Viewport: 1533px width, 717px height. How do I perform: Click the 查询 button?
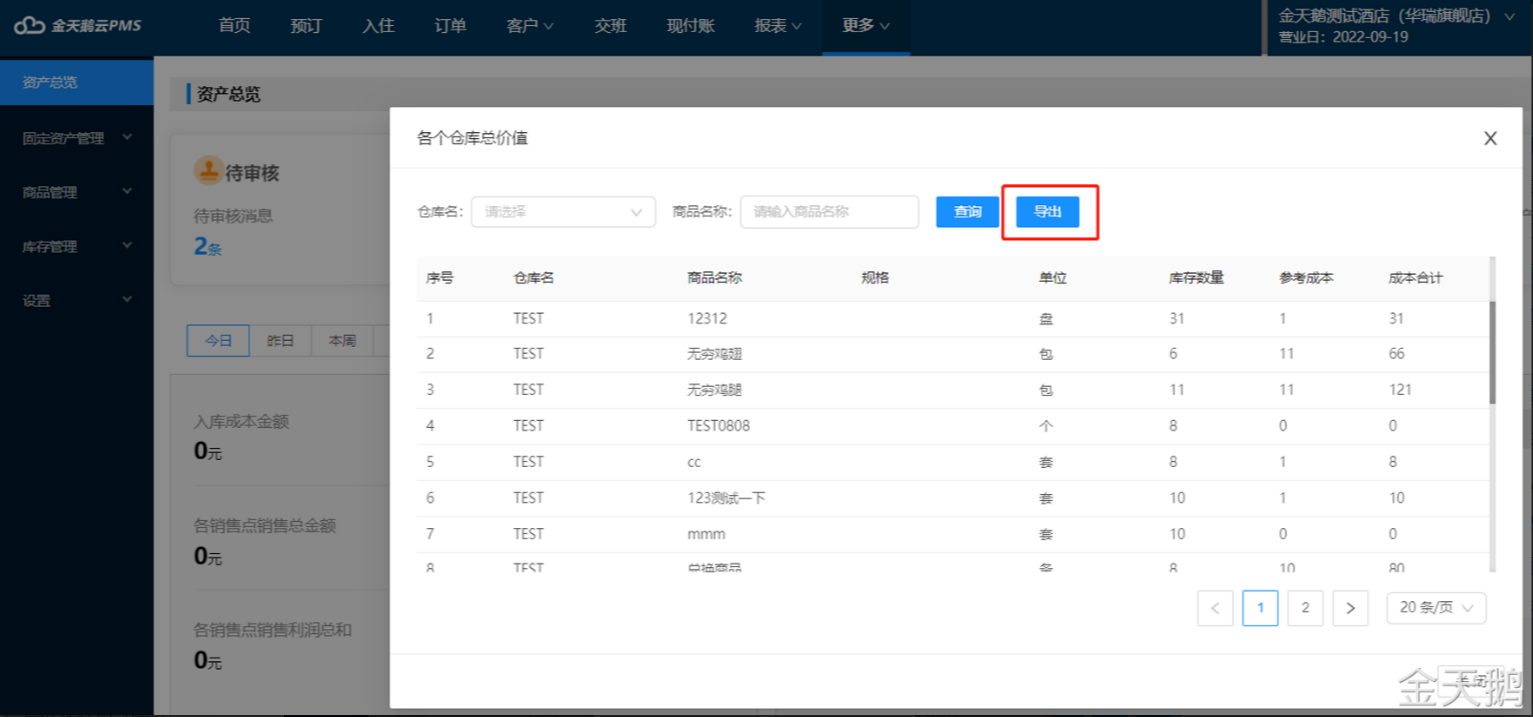pos(967,212)
